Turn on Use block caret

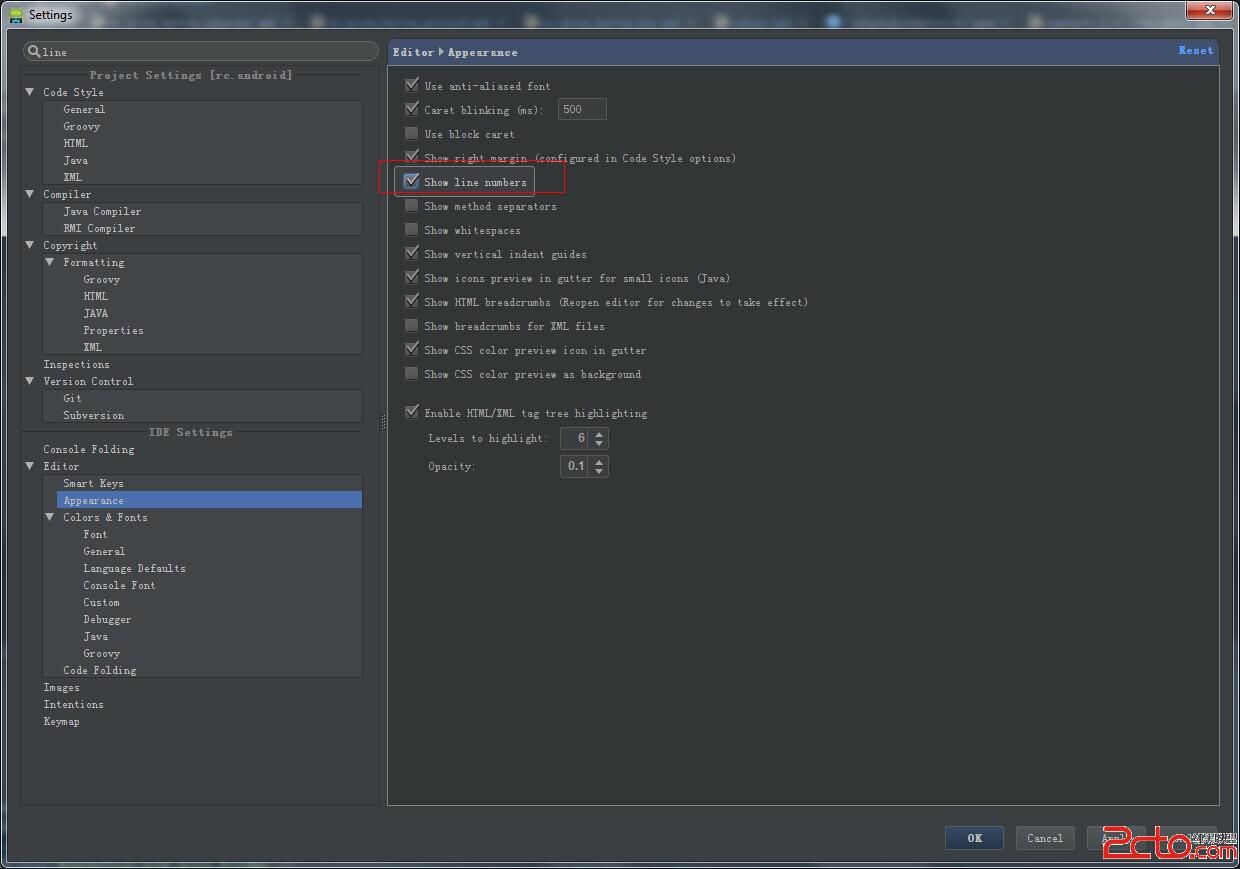coord(411,133)
